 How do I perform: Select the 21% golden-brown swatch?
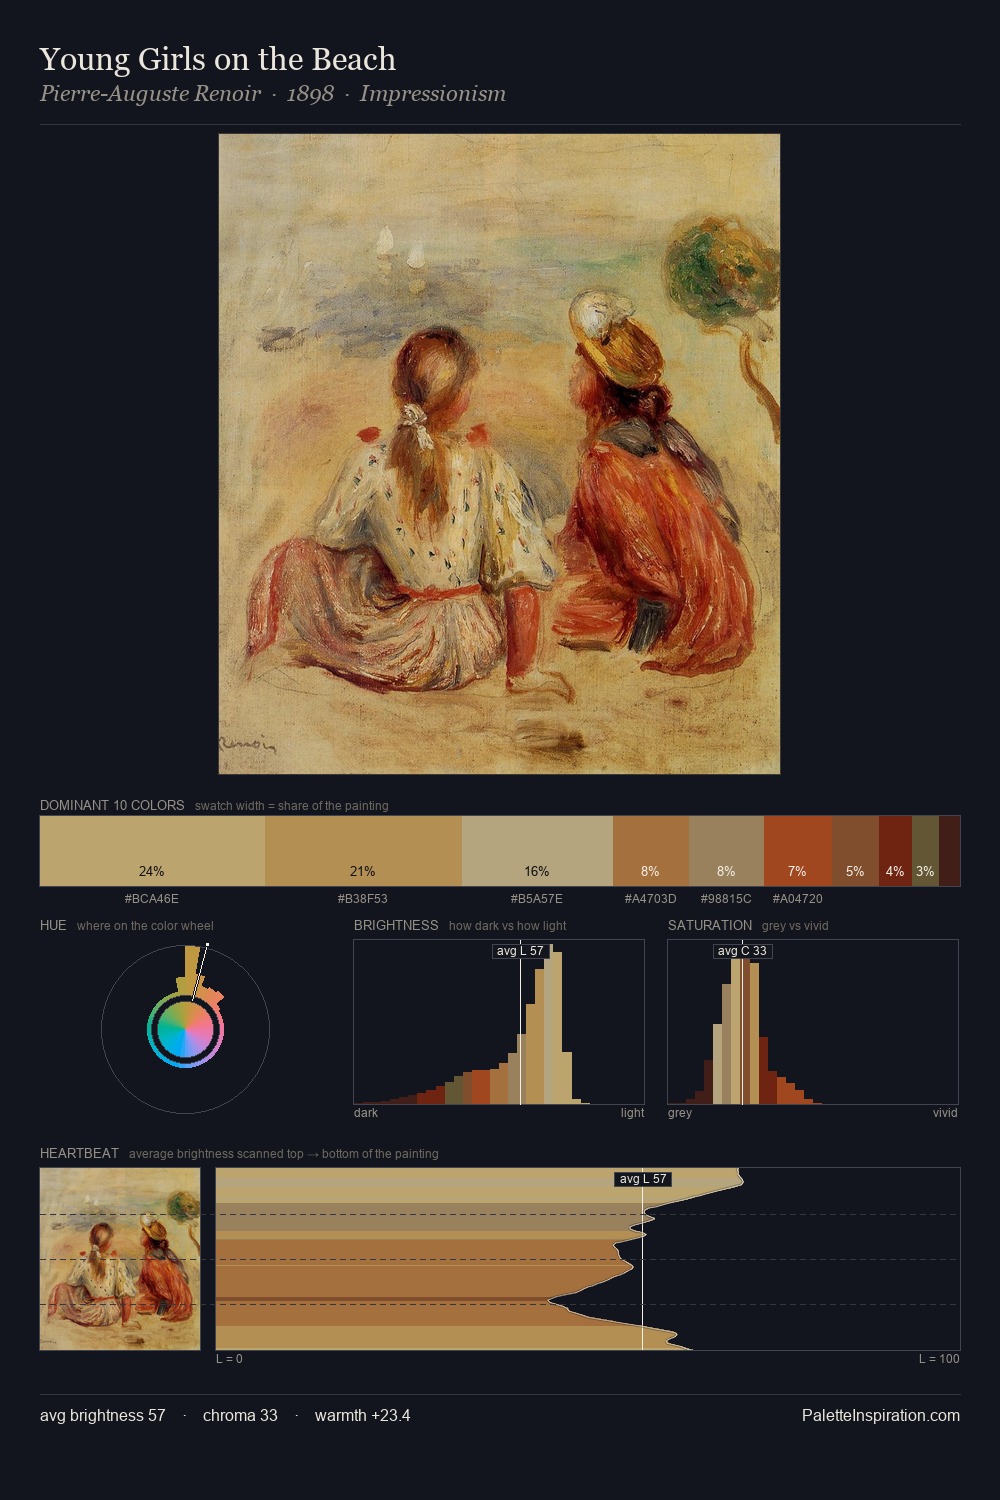[x=363, y=851]
